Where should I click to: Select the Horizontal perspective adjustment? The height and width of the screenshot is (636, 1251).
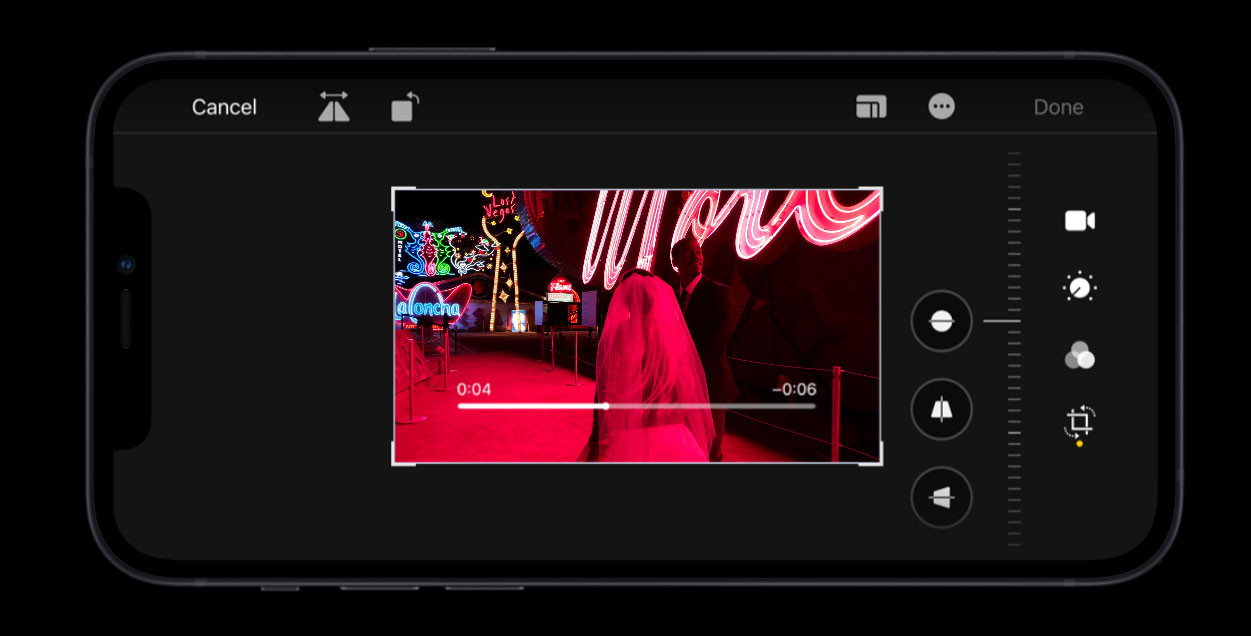[941, 497]
